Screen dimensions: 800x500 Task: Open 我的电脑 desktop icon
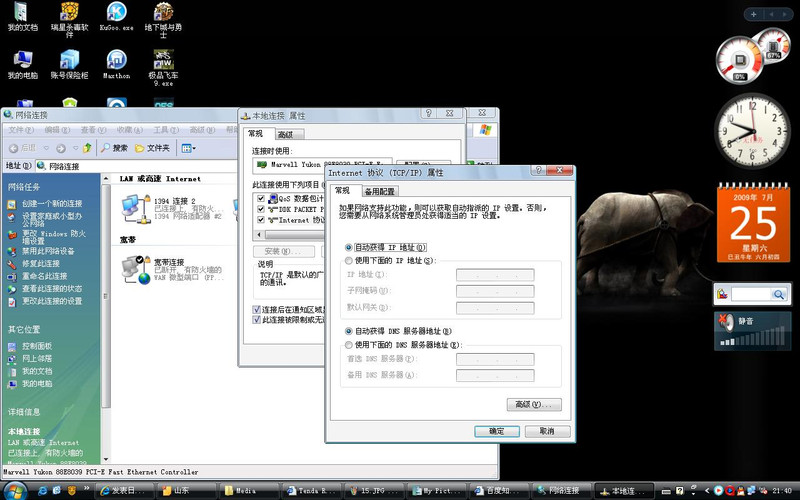click(x=22, y=65)
